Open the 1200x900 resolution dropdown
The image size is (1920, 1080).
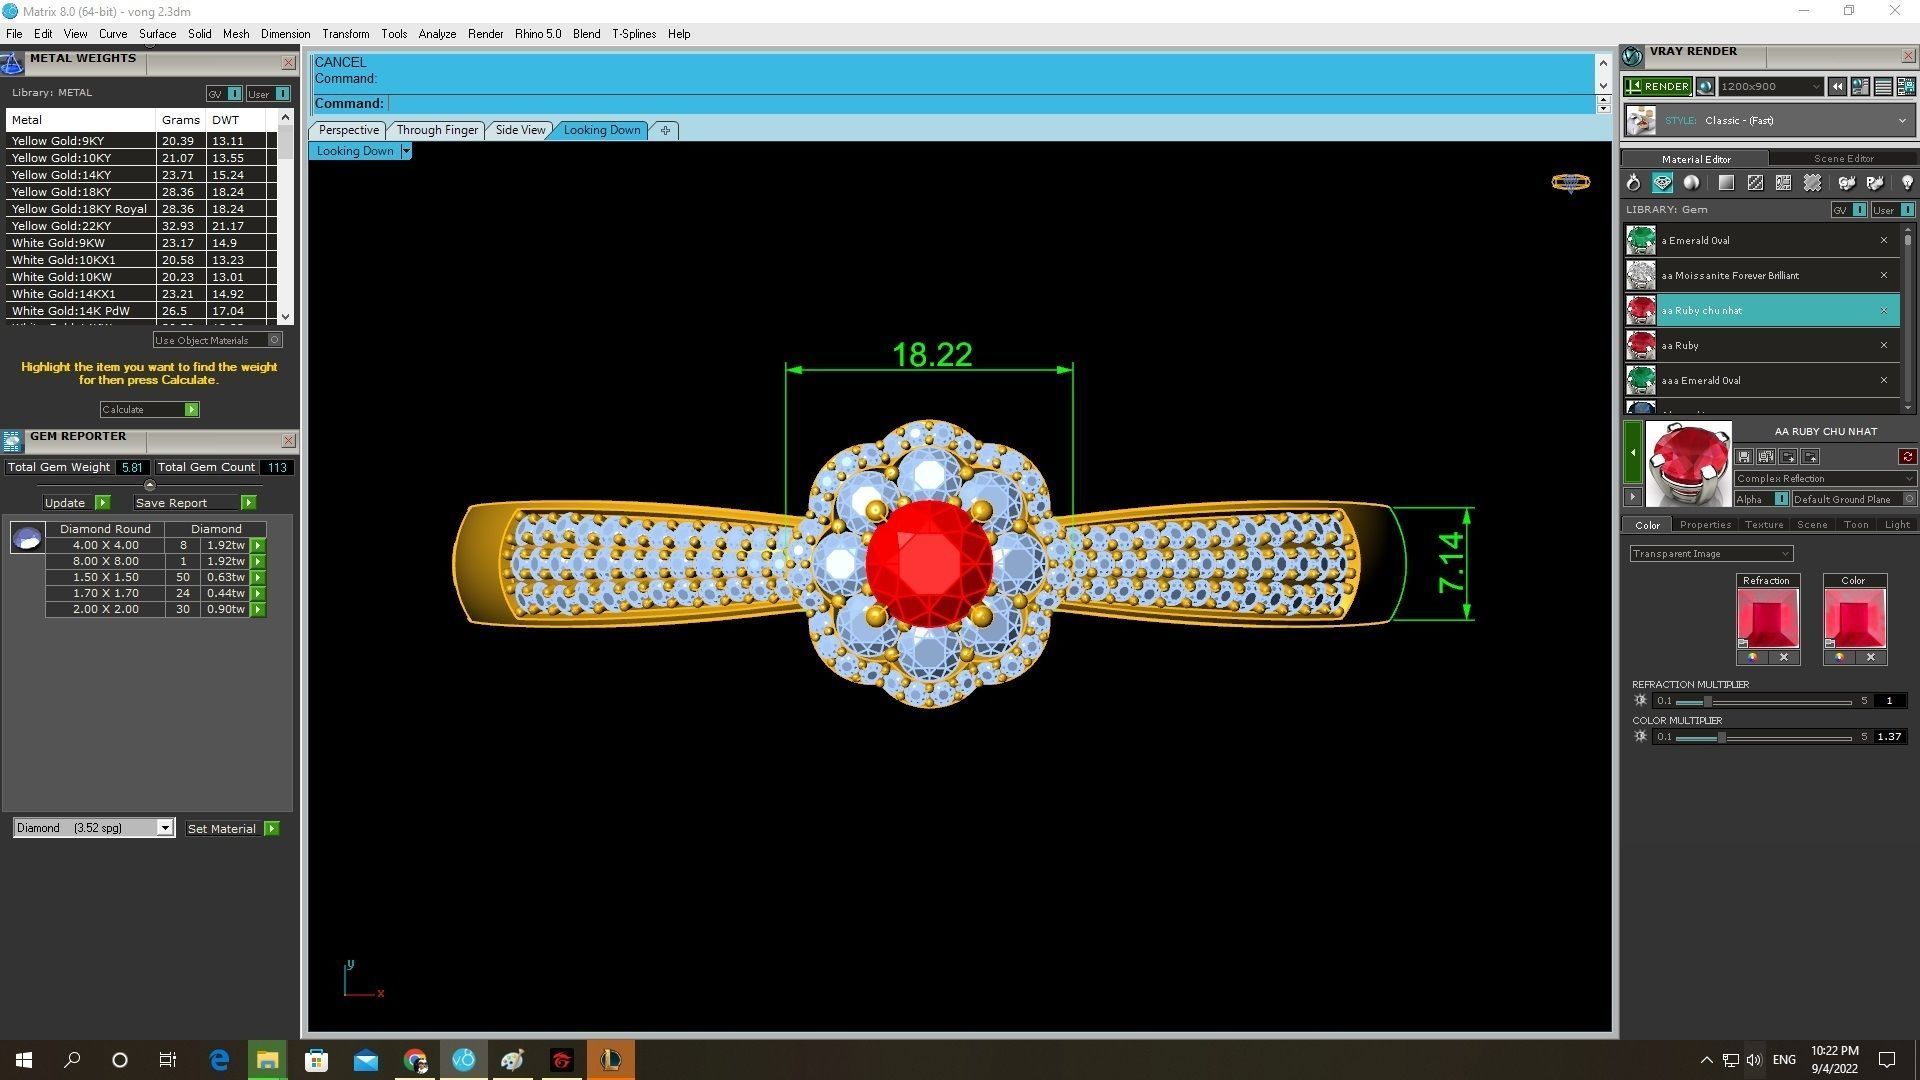[1770, 87]
